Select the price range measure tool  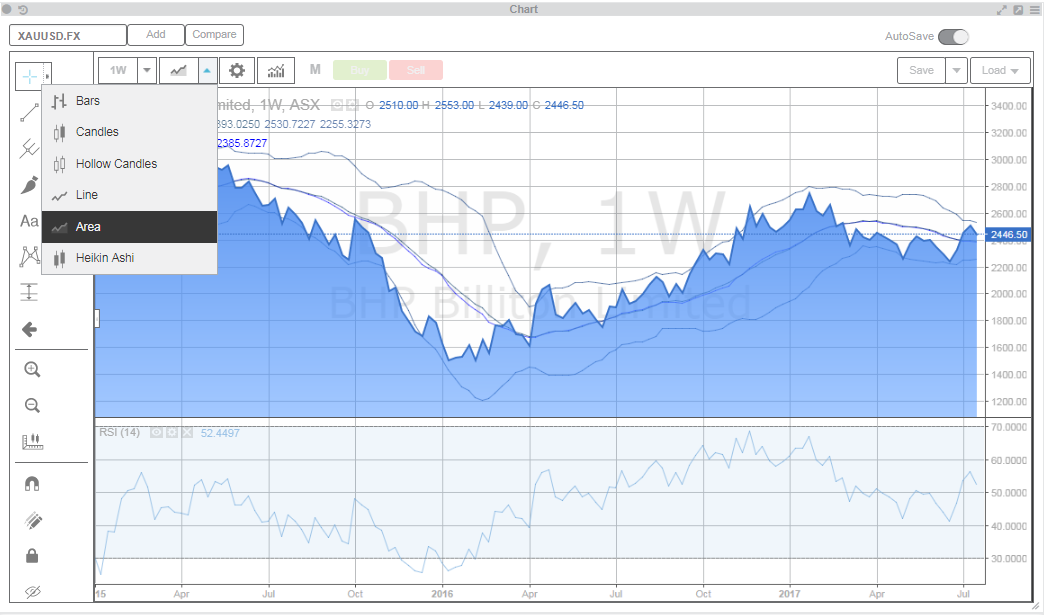(x=29, y=292)
